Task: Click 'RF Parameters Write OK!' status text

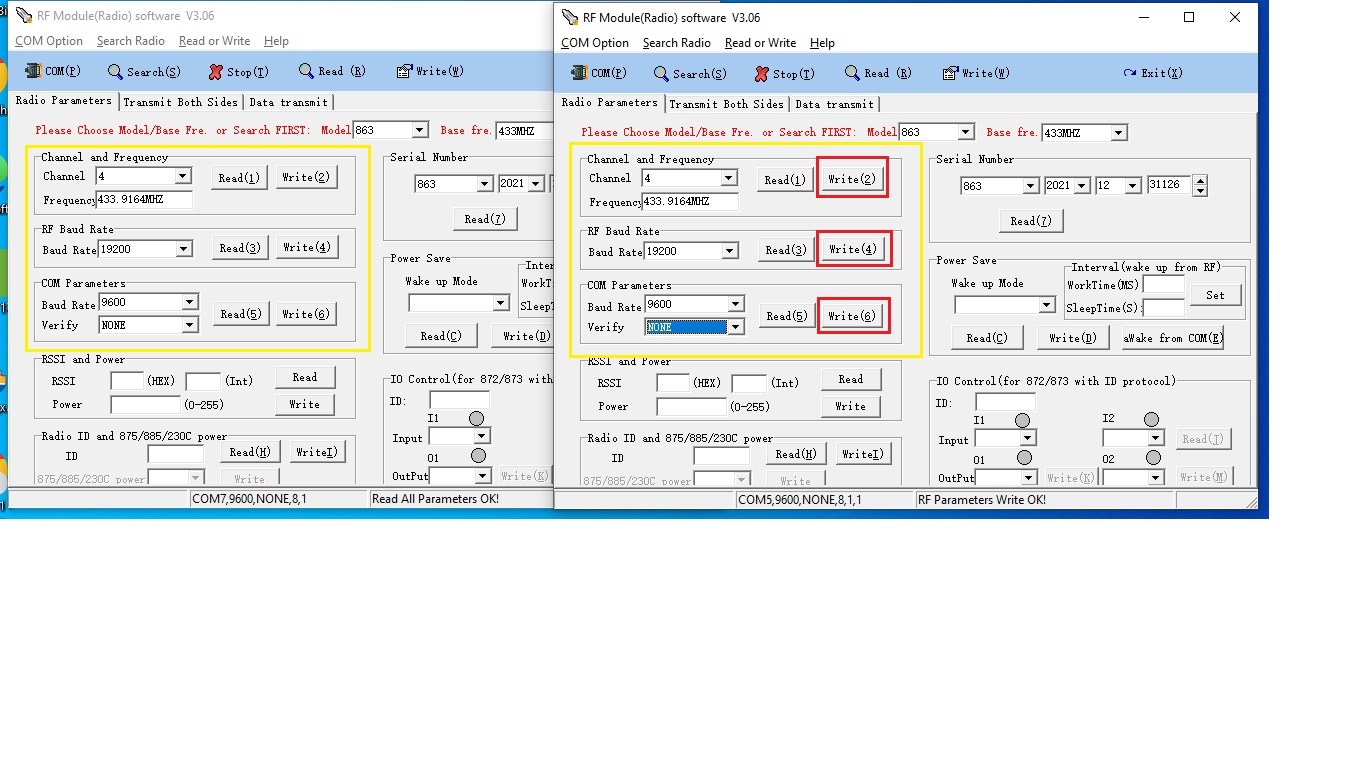Action: (x=981, y=499)
